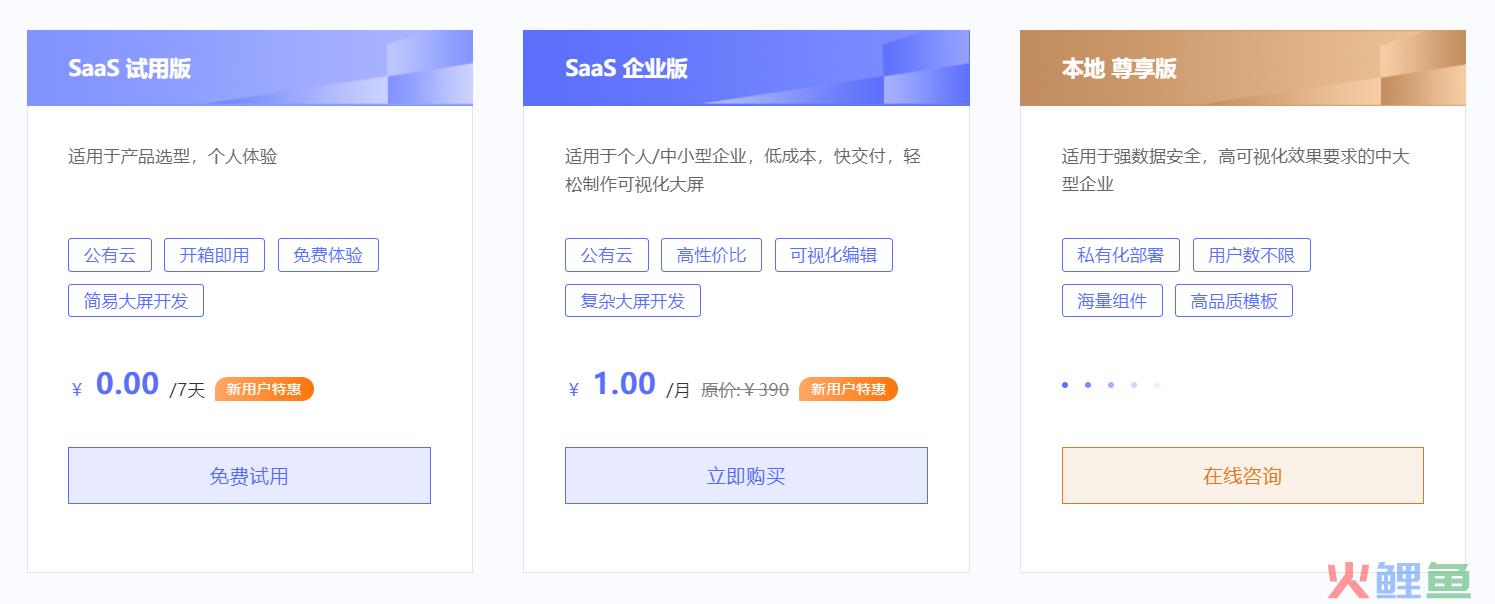Click the 立即购买 button

click(x=746, y=475)
